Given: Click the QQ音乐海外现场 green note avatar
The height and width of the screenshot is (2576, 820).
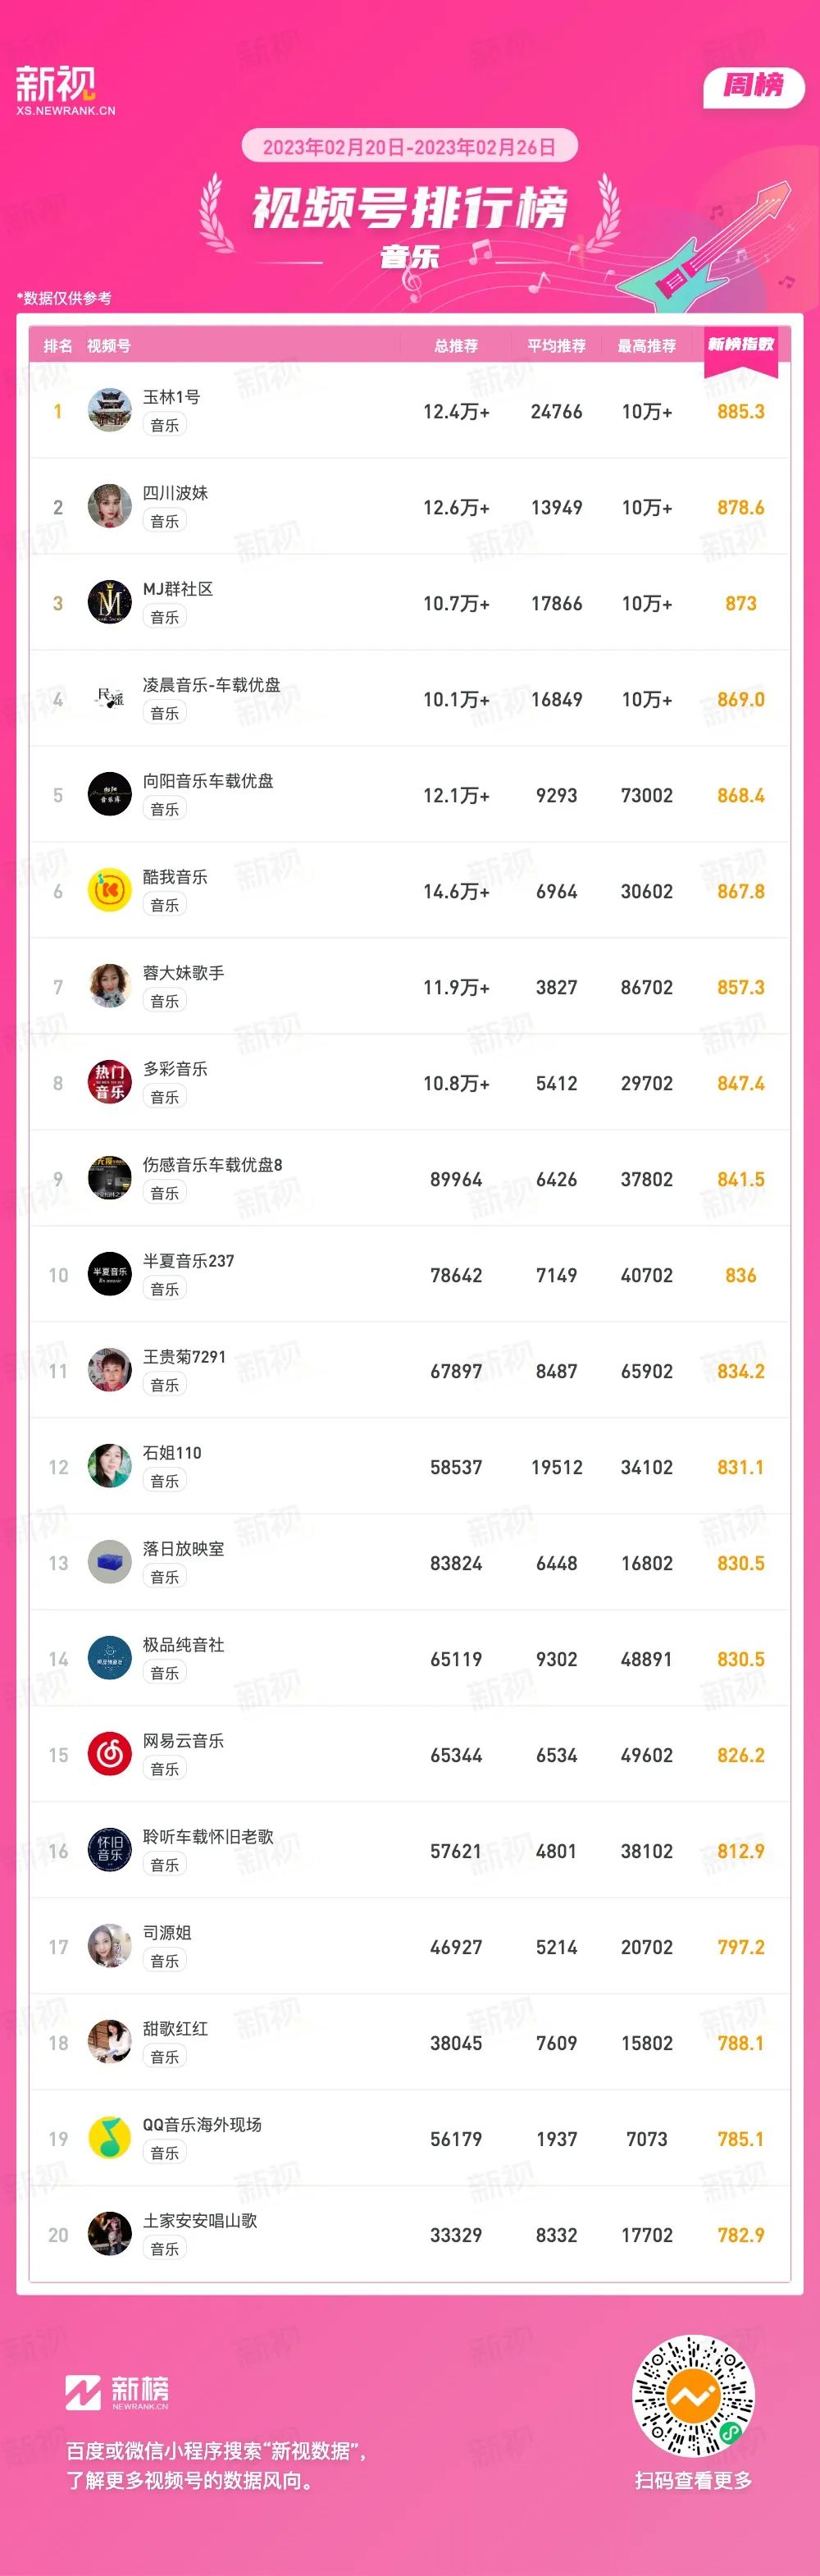Looking at the screenshot, I should (x=110, y=2139).
